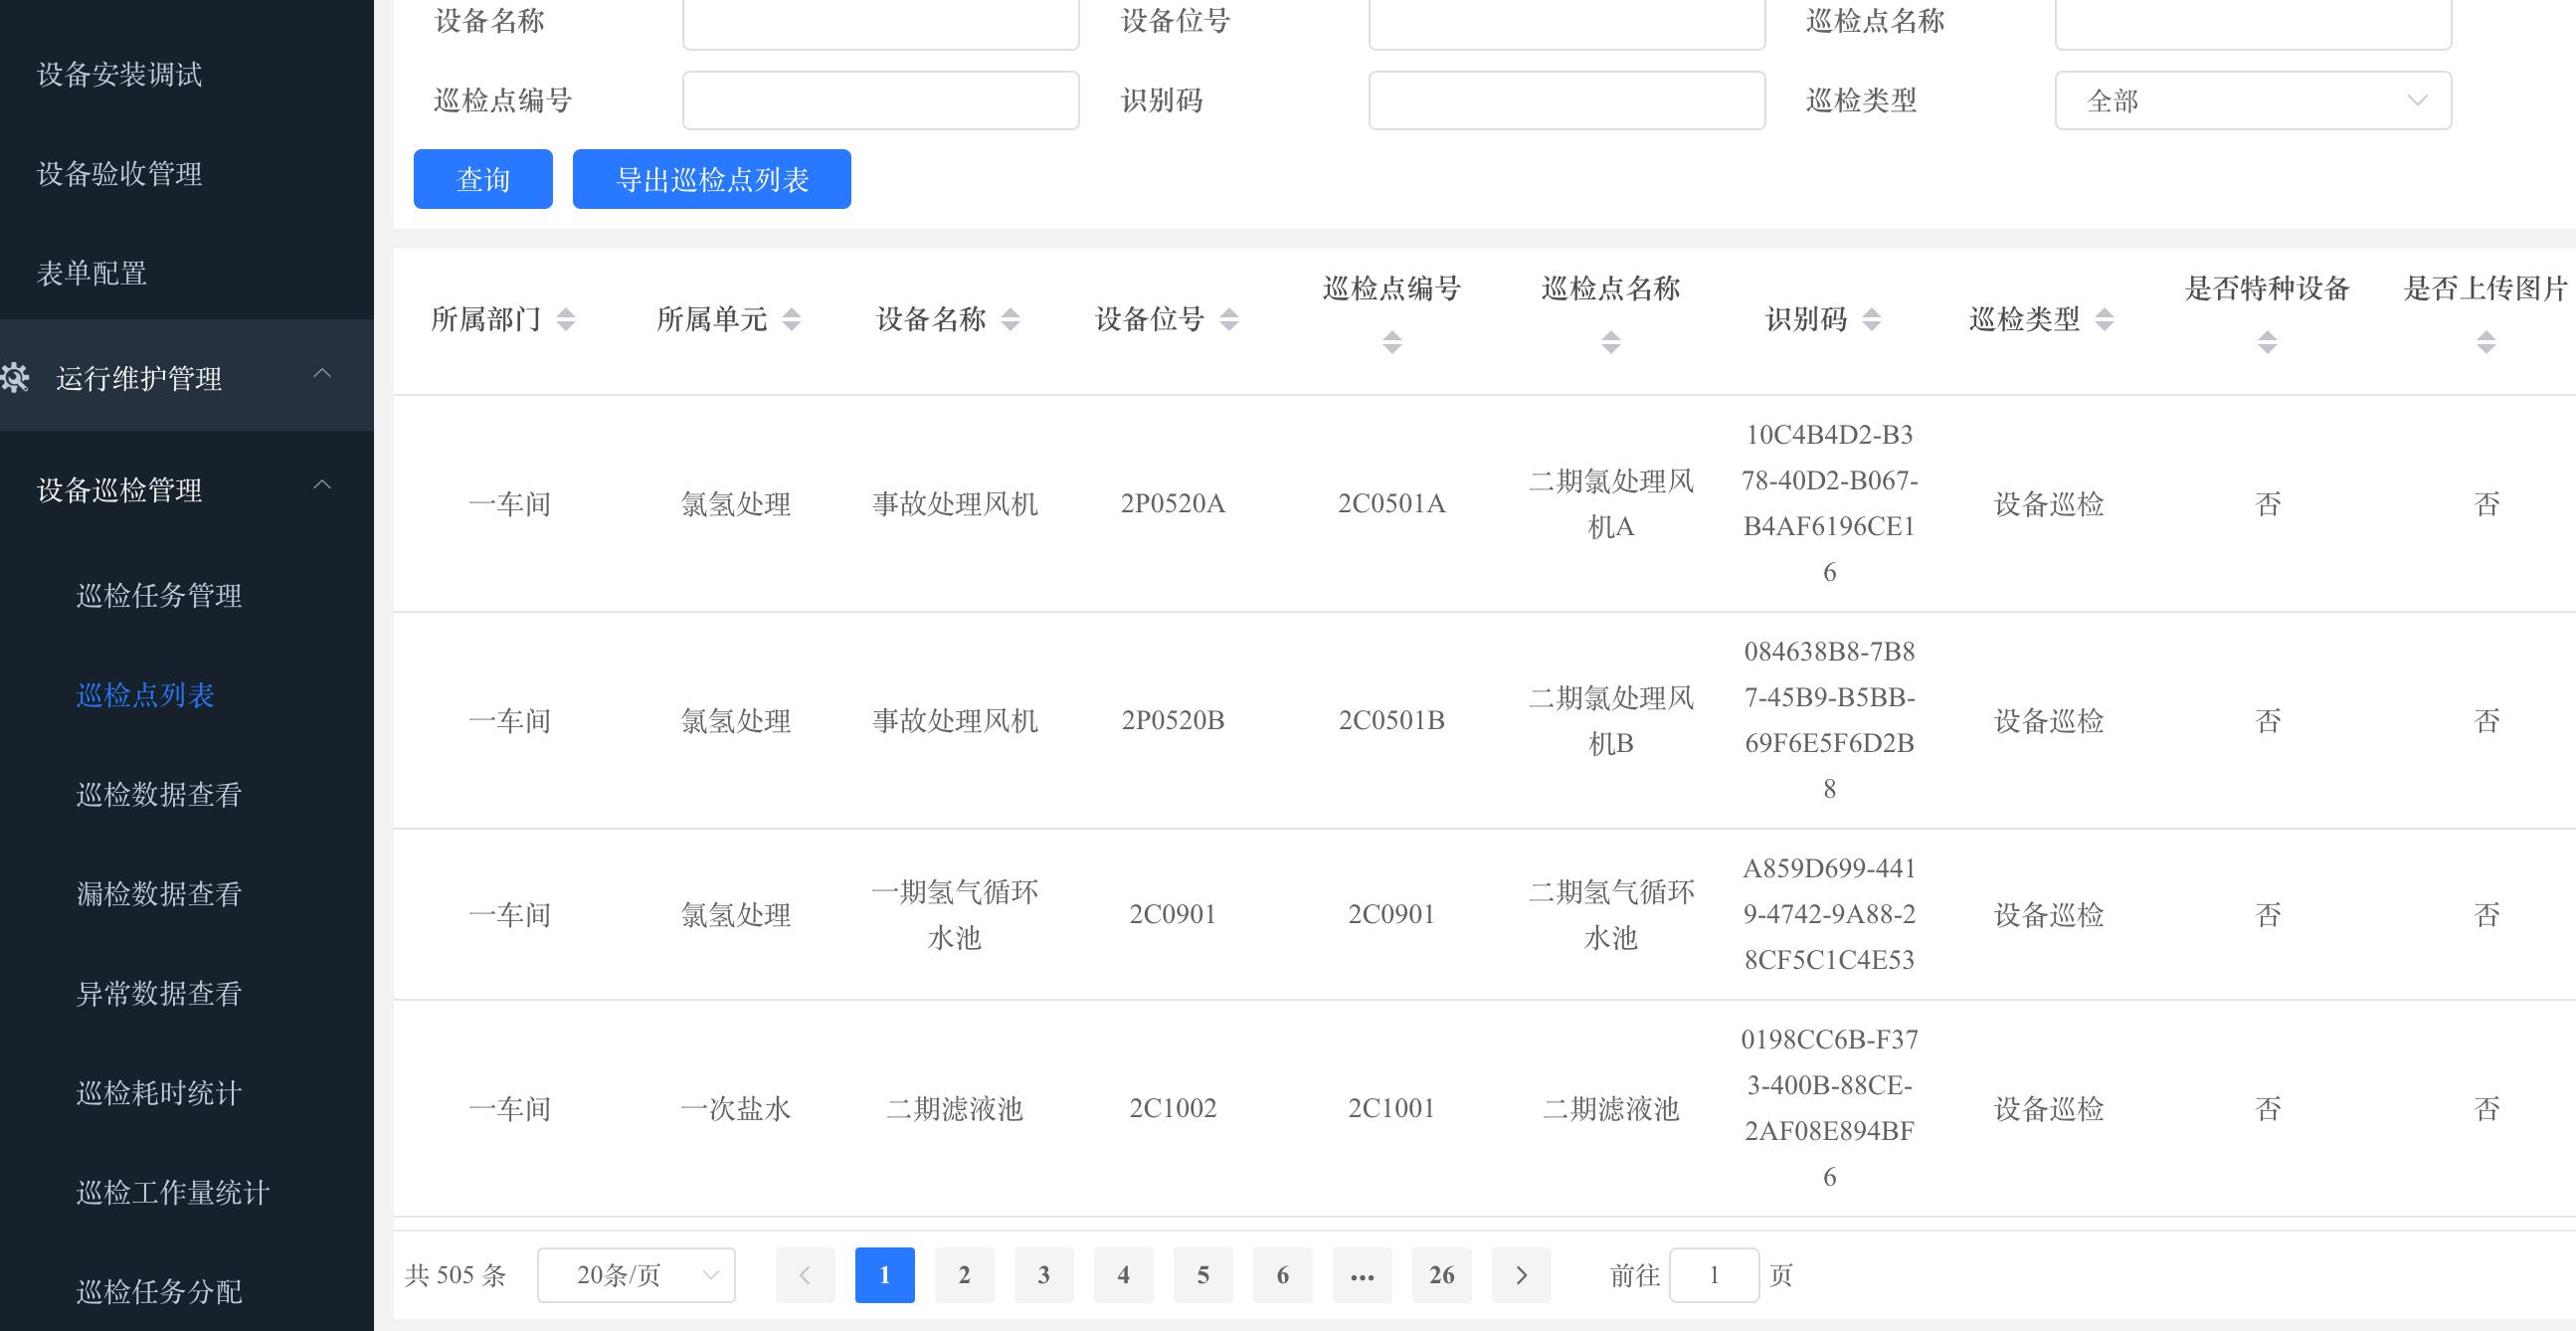Viewport: 2576px width, 1331px height.
Task: Sort table by 所属单元 column arrows
Action: tap(791, 319)
